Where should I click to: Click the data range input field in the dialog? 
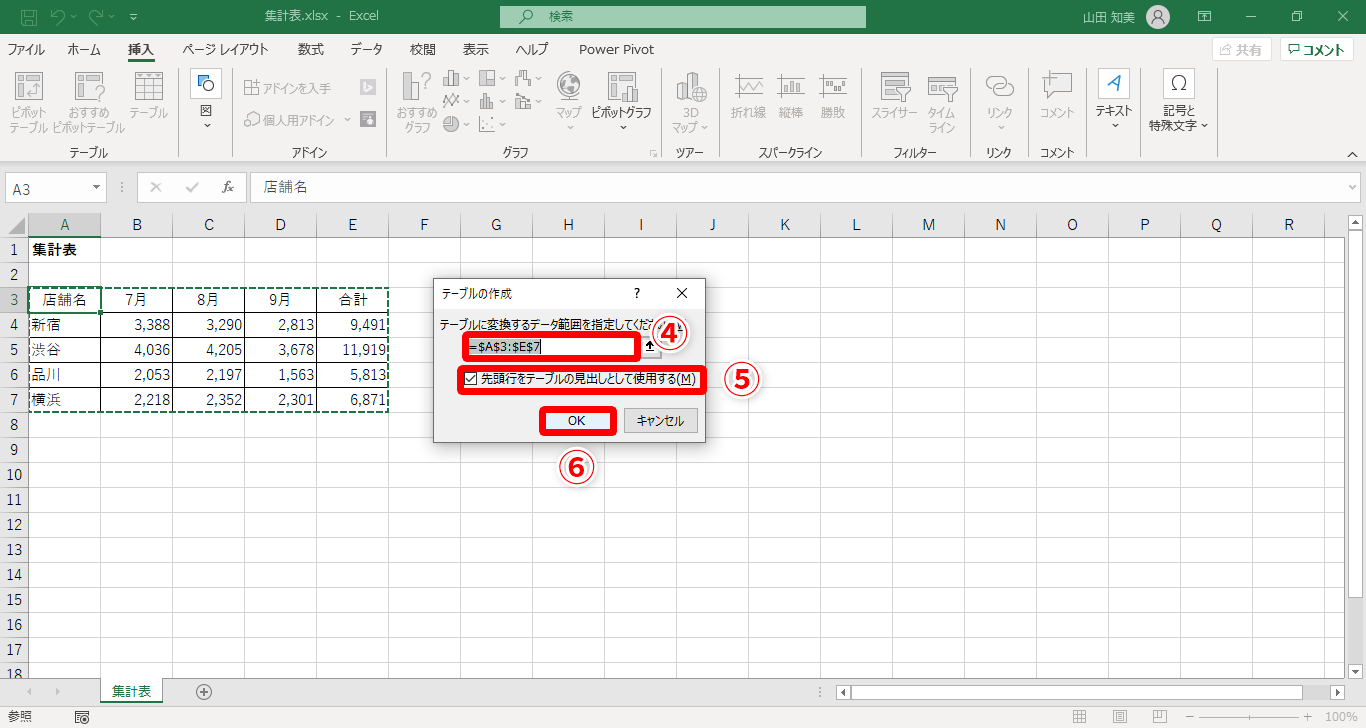(x=552, y=347)
